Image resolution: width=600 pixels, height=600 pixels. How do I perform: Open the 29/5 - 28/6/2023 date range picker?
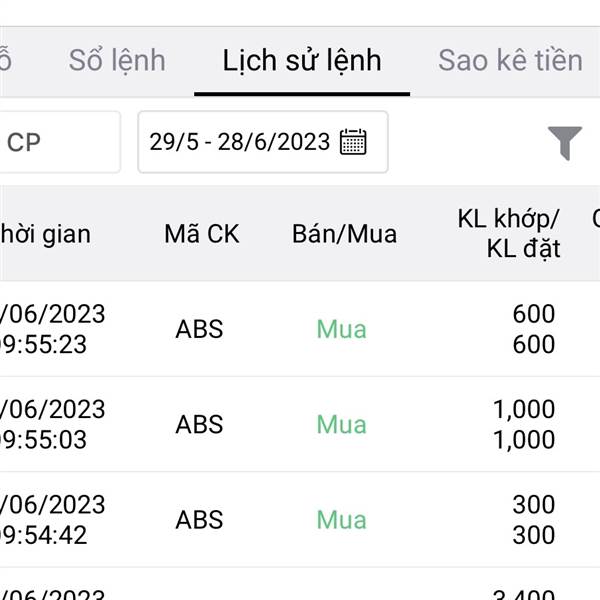(263, 142)
